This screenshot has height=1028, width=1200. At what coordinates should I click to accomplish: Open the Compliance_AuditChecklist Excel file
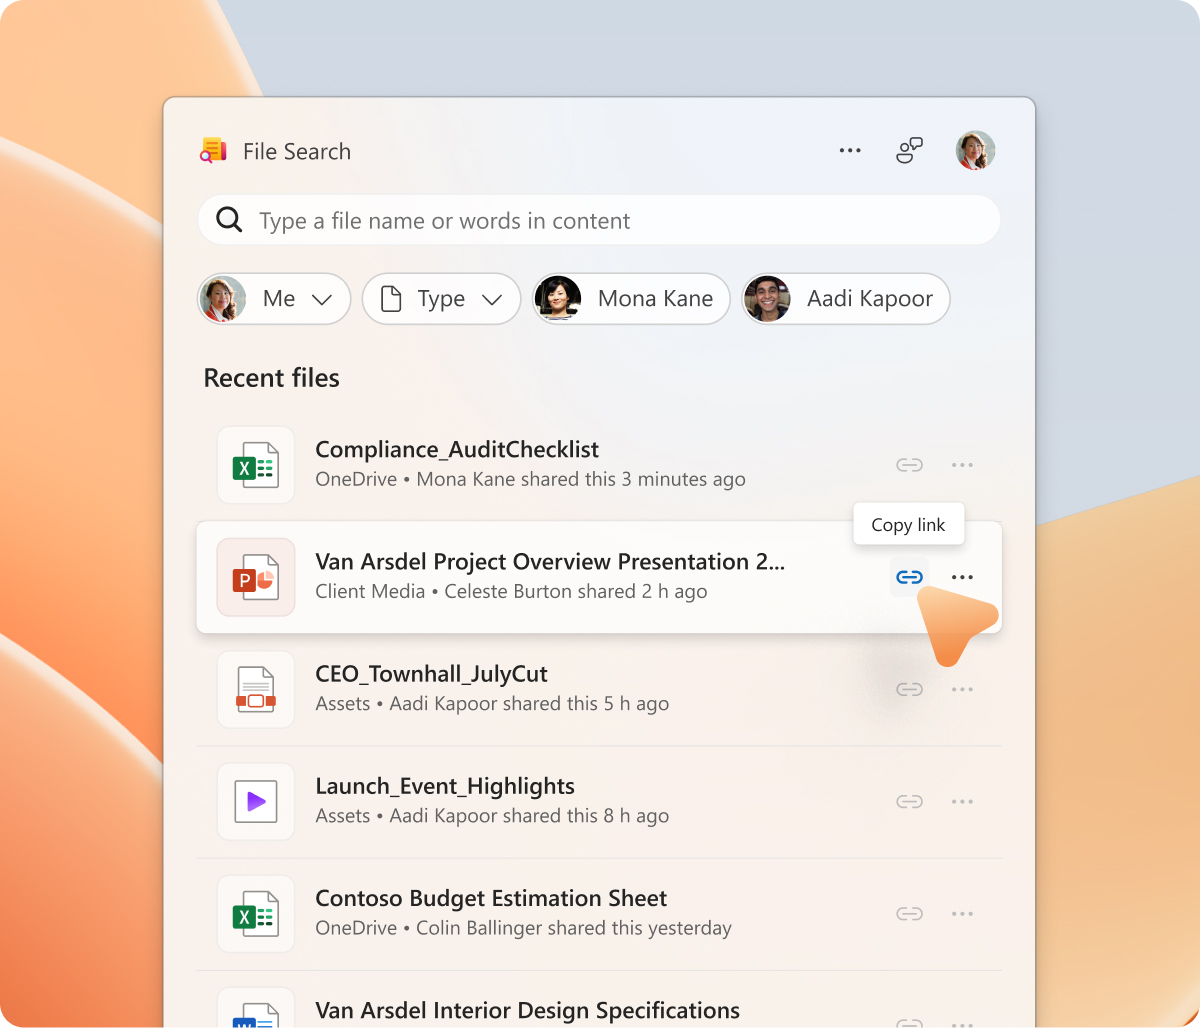(x=456, y=451)
